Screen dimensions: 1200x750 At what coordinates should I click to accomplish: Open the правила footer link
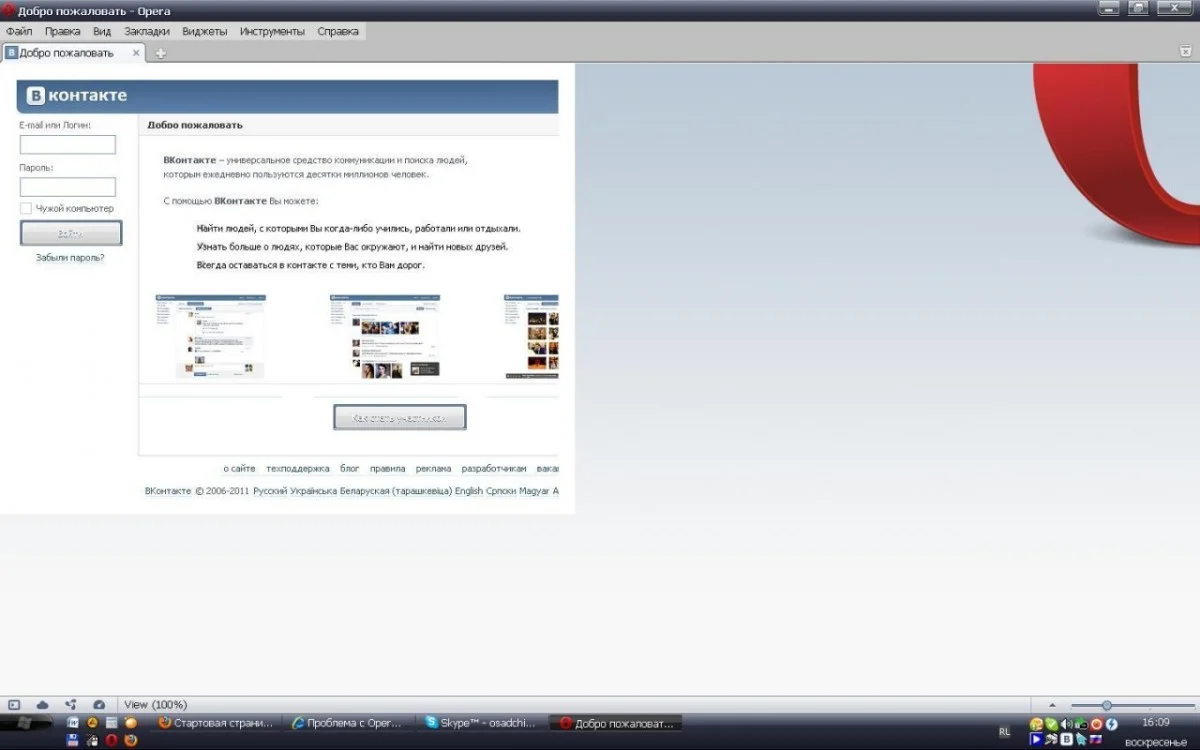(x=387, y=468)
